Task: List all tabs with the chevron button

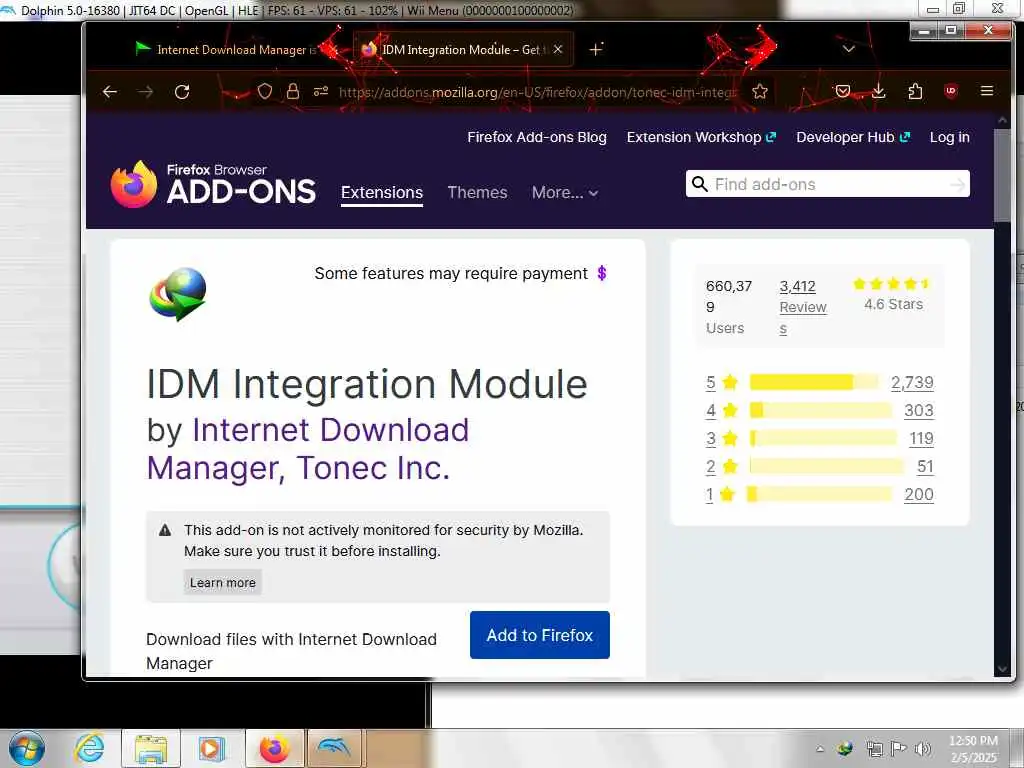Action: [x=848, y=49]
